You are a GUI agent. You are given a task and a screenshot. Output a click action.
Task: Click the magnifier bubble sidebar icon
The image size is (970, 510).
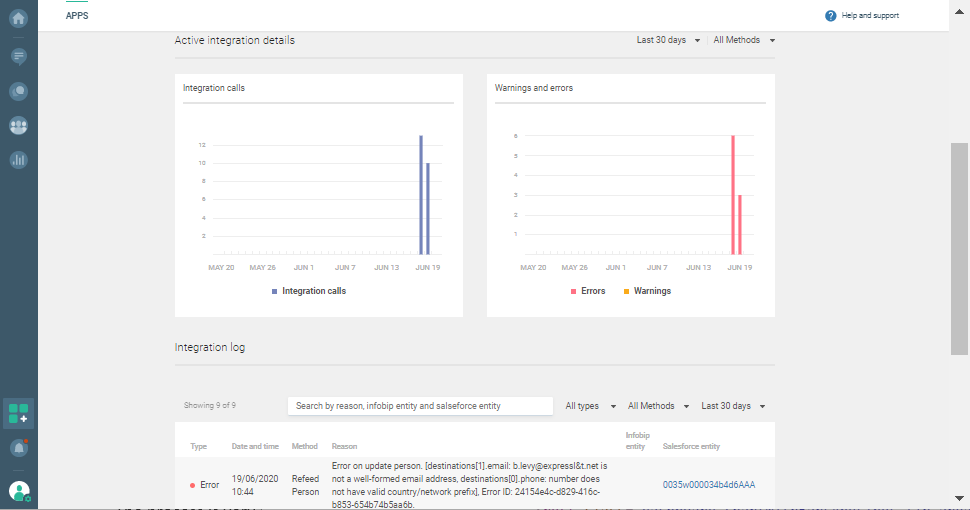pos(18,91)
